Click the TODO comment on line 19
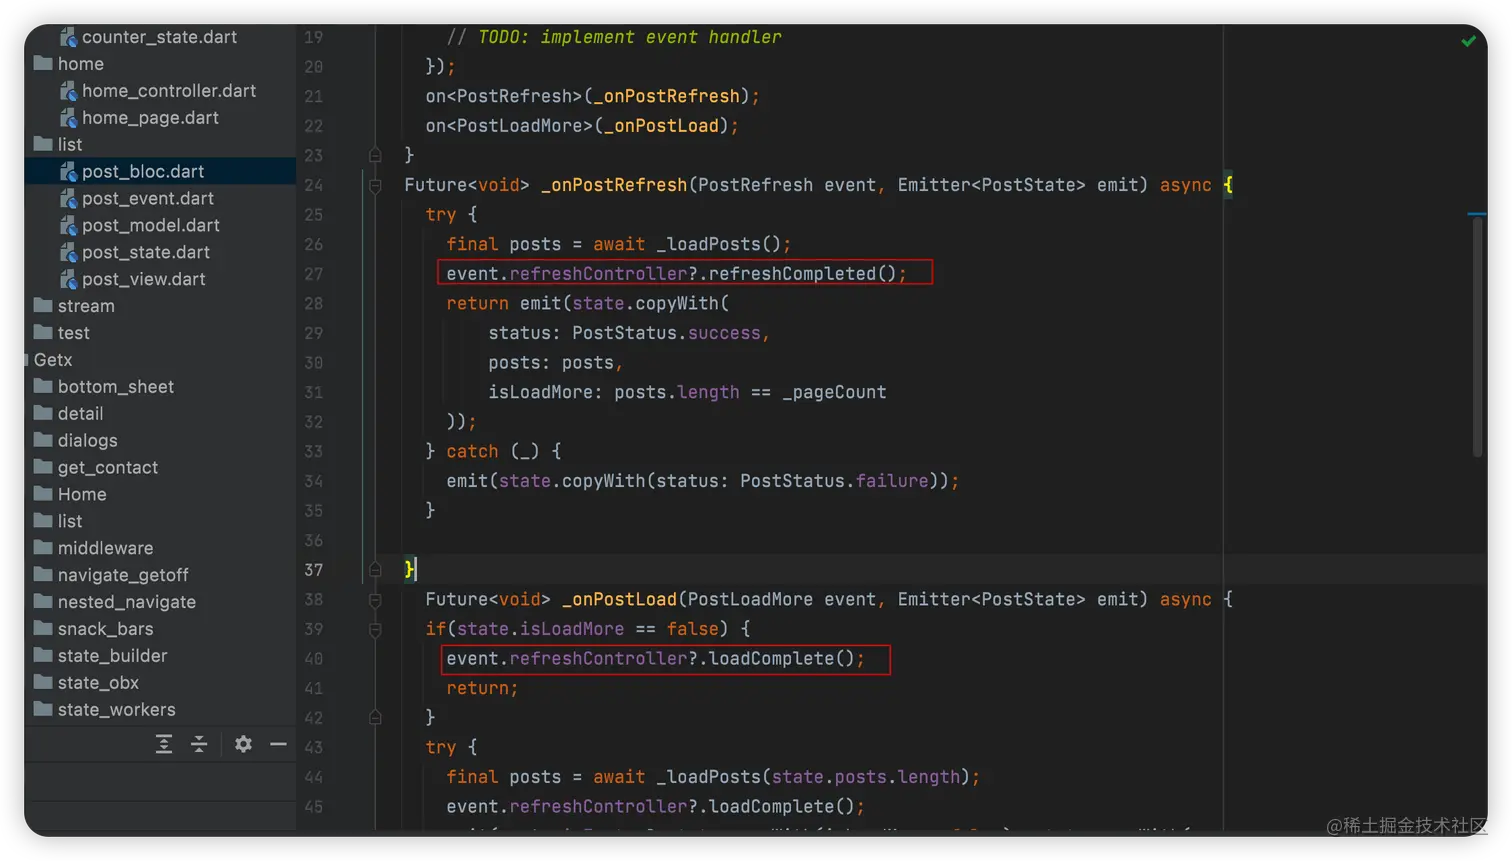 (614, 37)
